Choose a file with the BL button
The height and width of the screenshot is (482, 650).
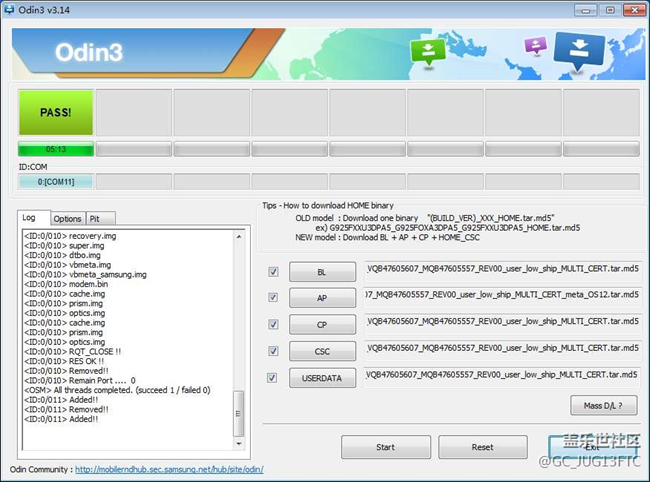click(x=322, y=272)
